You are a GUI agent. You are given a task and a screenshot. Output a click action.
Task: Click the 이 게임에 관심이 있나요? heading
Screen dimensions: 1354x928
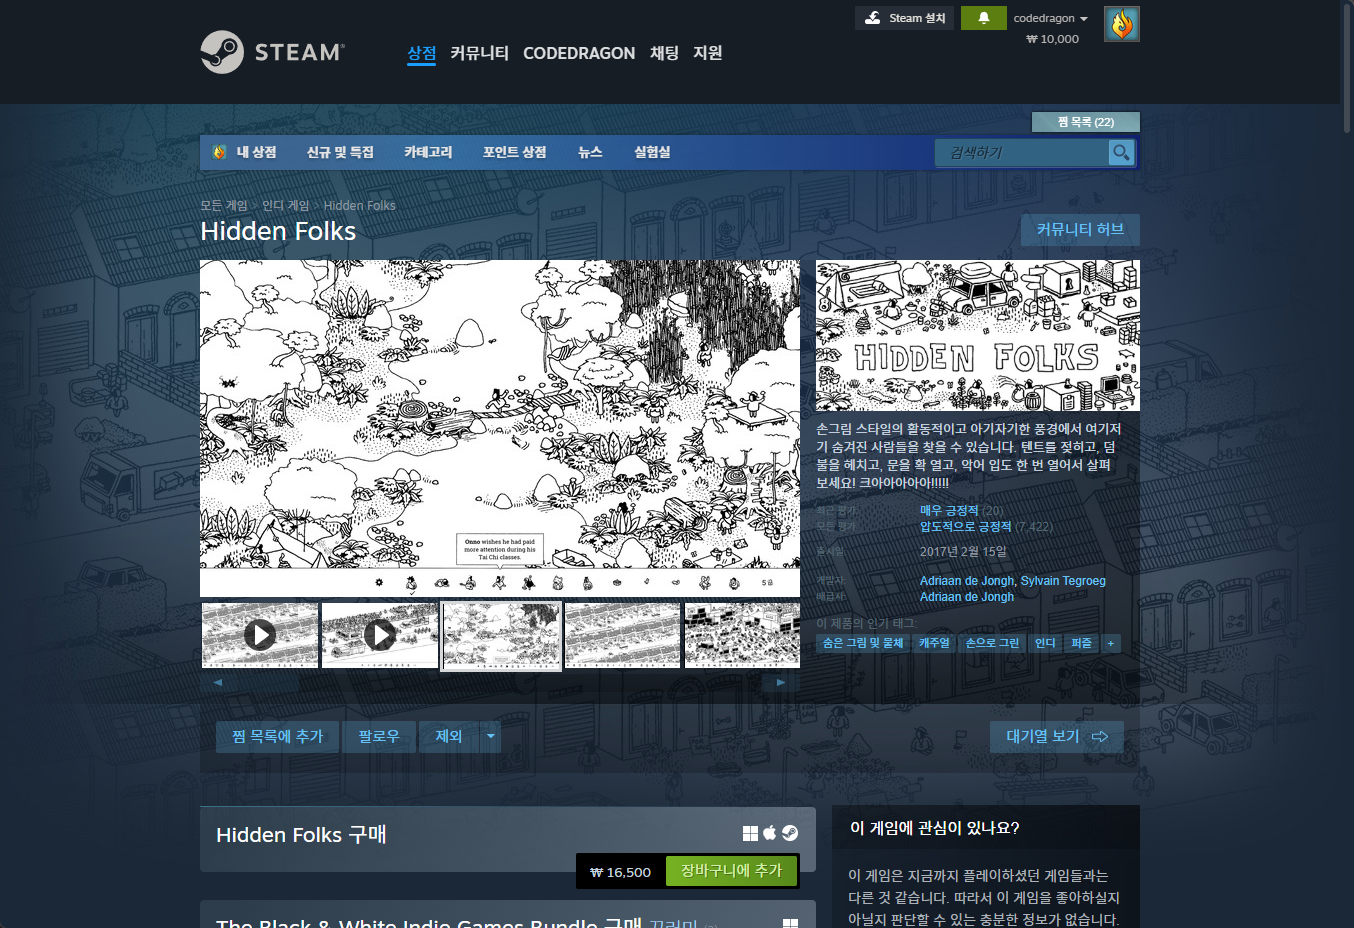pos(935,828)
